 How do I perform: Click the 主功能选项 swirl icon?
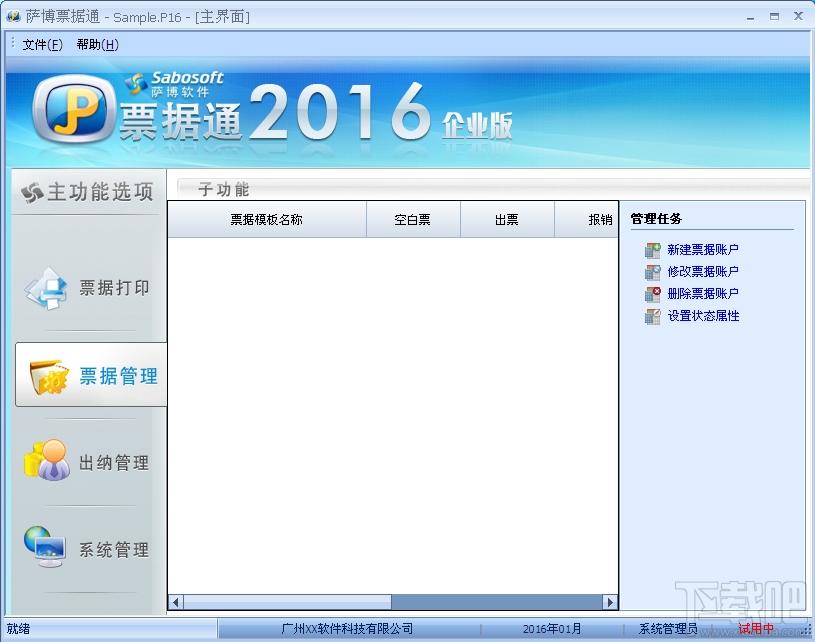32,193
